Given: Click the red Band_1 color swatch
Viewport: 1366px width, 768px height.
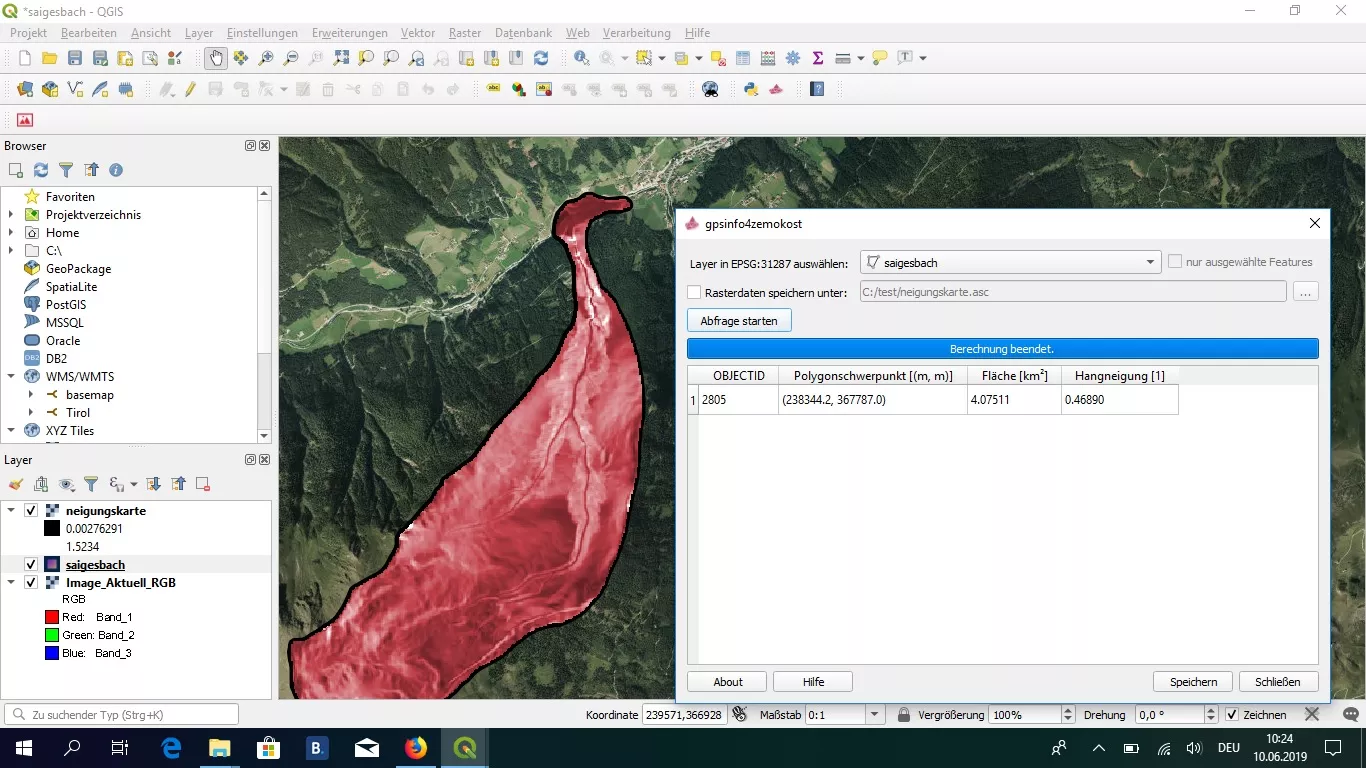Looking at the screenshot, I should pyautogui.click(x=52, y=618).
